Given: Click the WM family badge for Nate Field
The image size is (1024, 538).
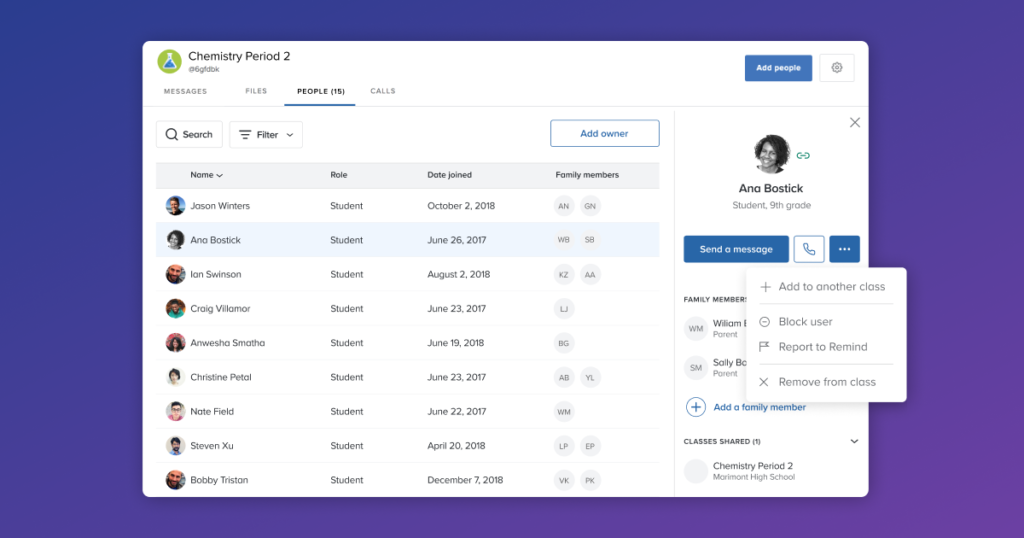Looking at the screenshot, I should pos(564,412).
